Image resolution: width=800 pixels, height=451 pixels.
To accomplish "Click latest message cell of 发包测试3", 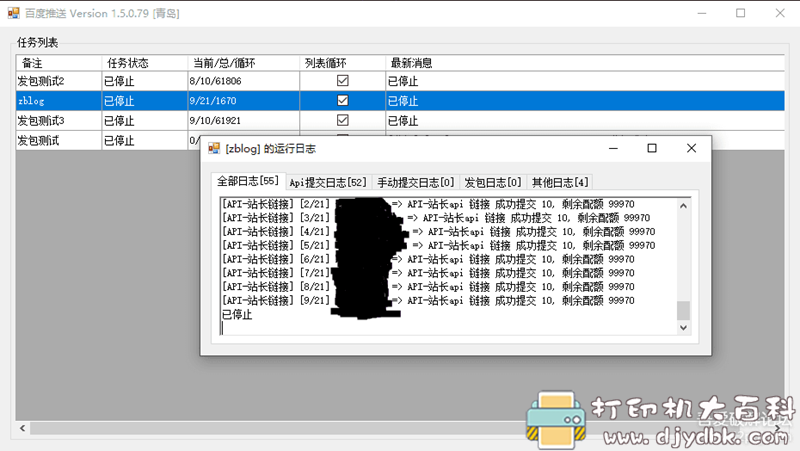I will point(585,121).
